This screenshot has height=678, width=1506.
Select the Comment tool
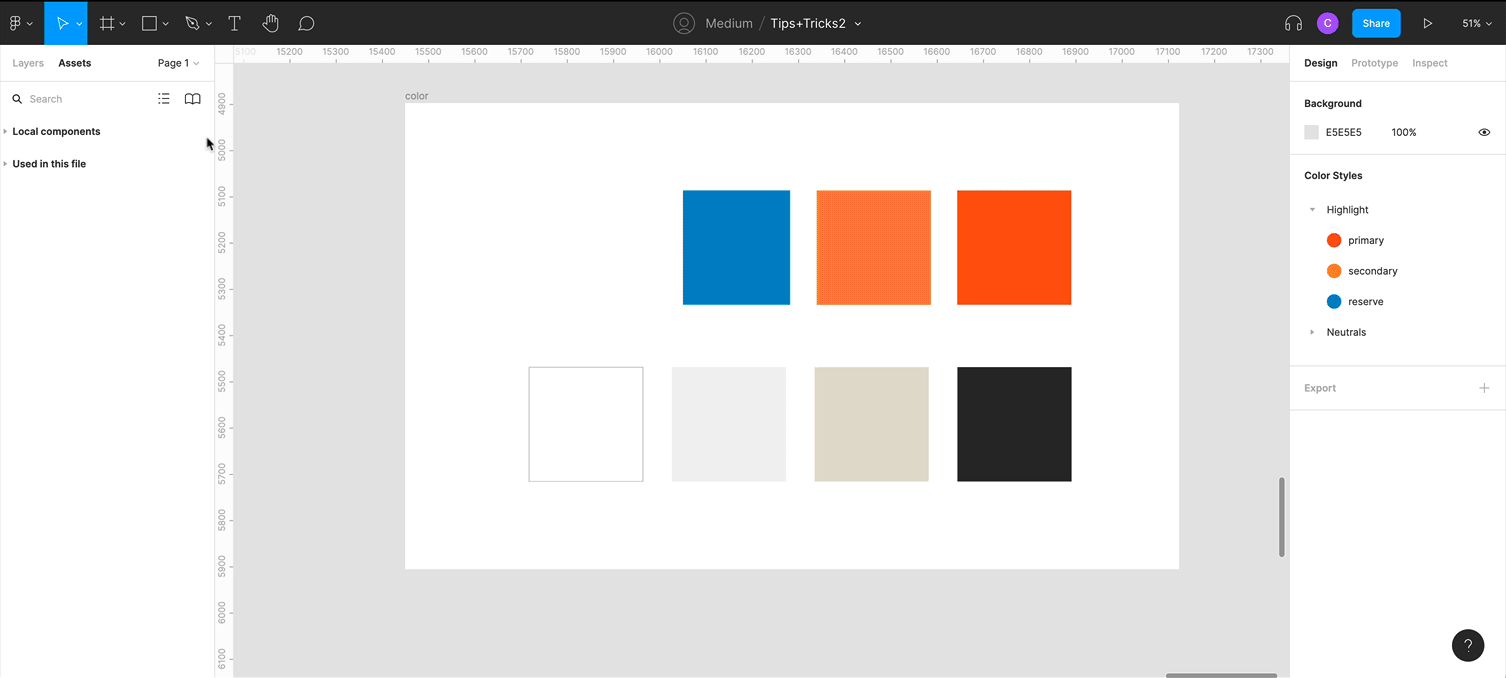pyautogui.click(x=306, y=23)
